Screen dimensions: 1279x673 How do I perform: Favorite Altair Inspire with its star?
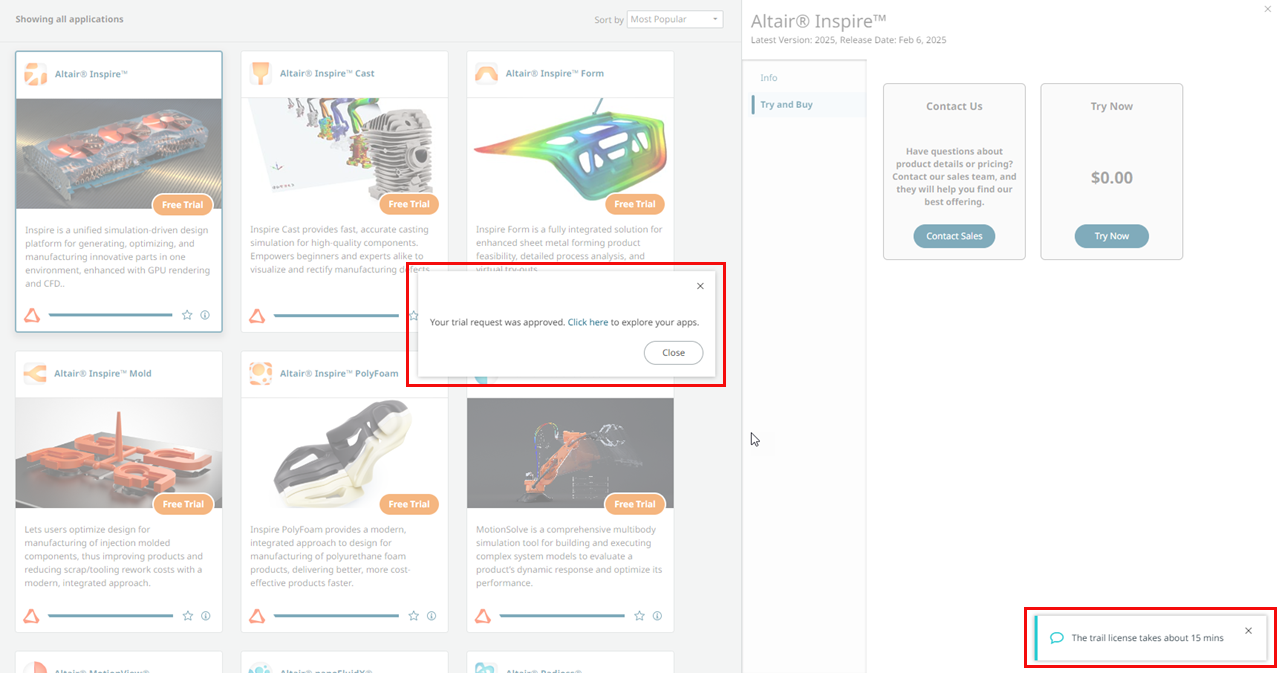[187, 315]
